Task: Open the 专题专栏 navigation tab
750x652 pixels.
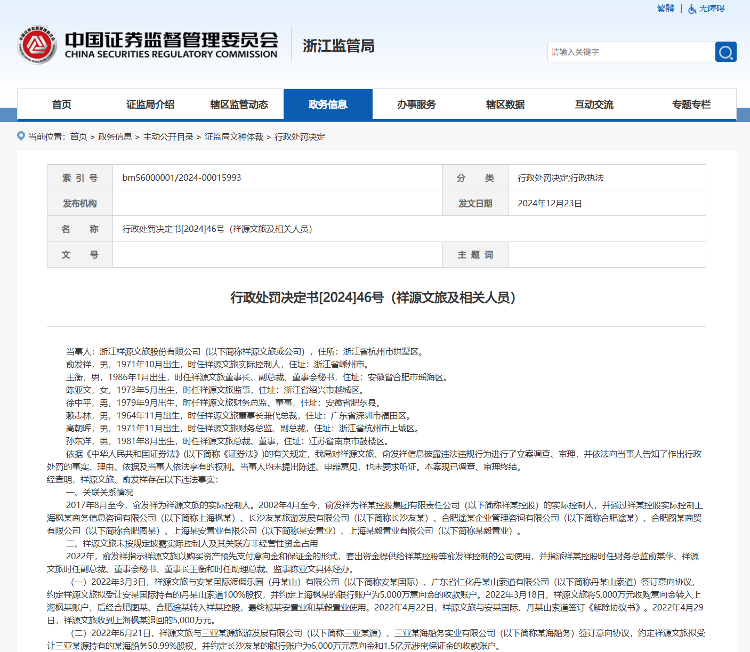Action: tap(691, 104)
